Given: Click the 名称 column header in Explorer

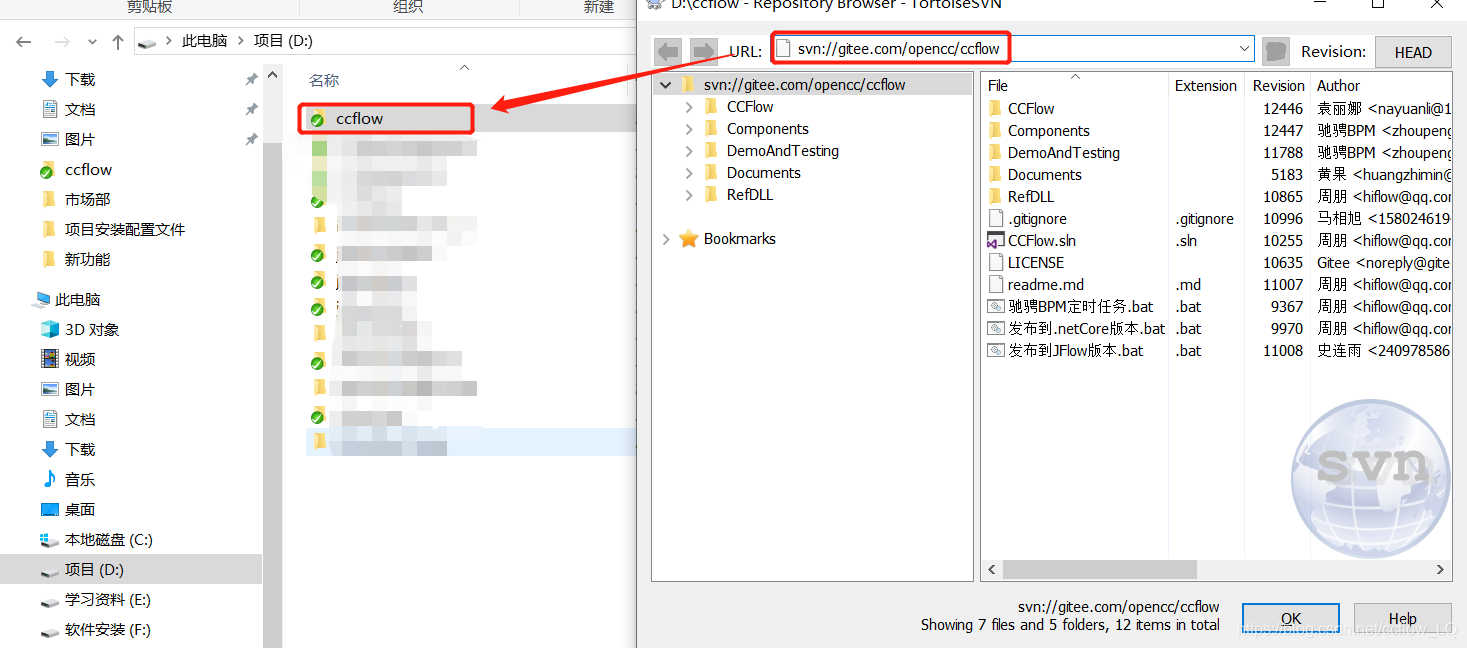Looking at the screenshot, I should (324, 80).
